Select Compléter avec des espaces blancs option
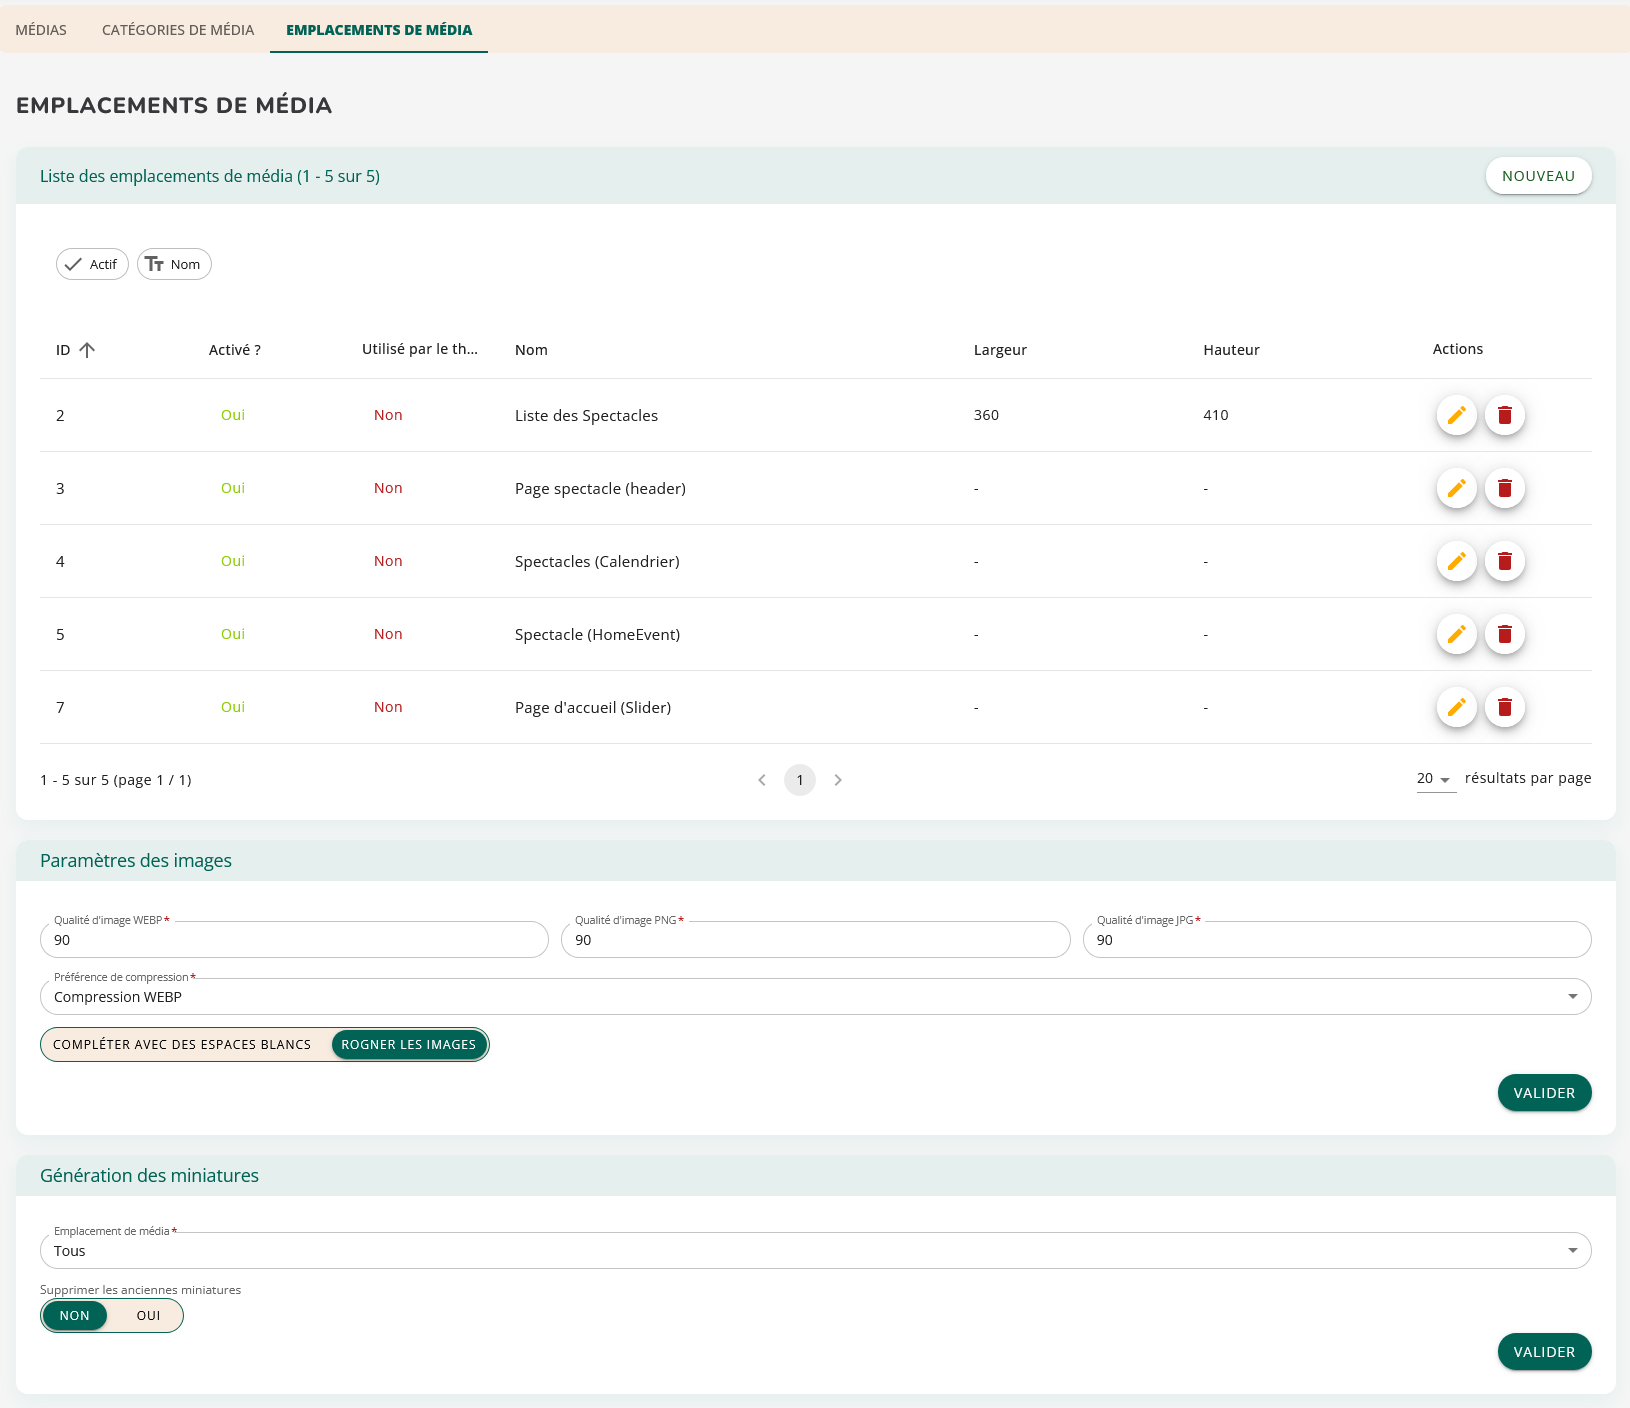1630x1408 pixels. point(182,1045)
